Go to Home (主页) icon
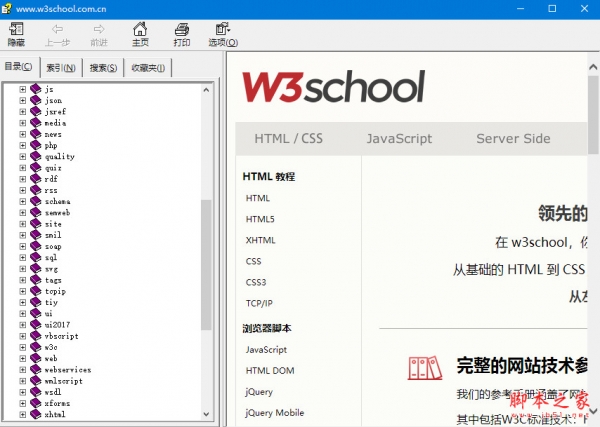The image size is (600, 427). [140, 29]
